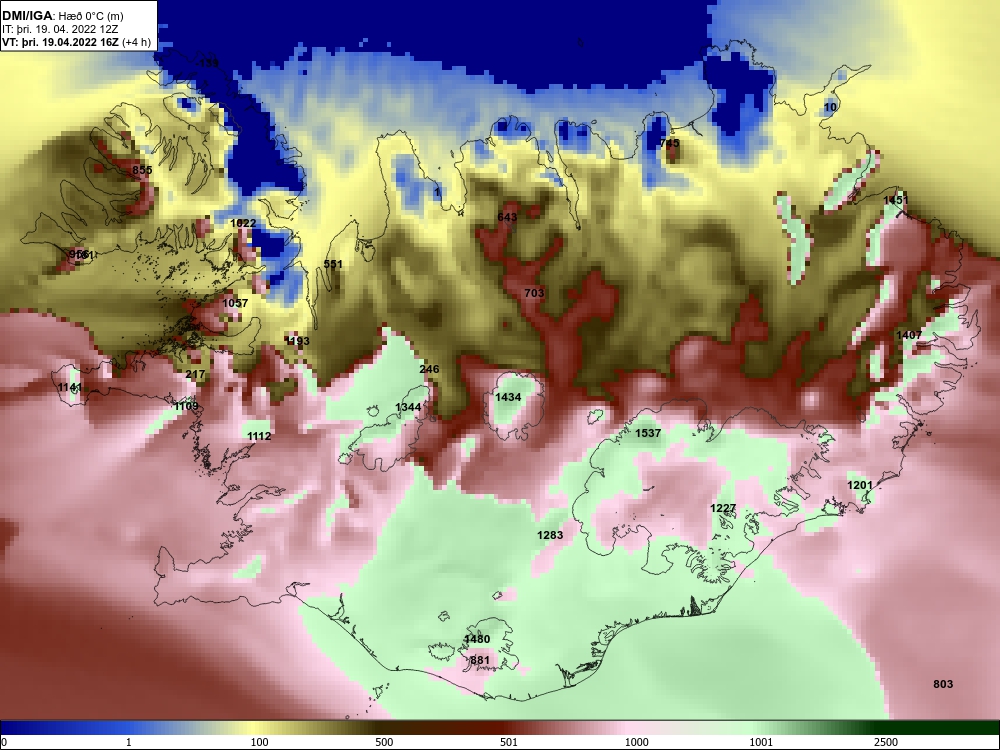Click the legend label 500
The width and height of the screenshot is (1000, 750).
coord(384,742)
